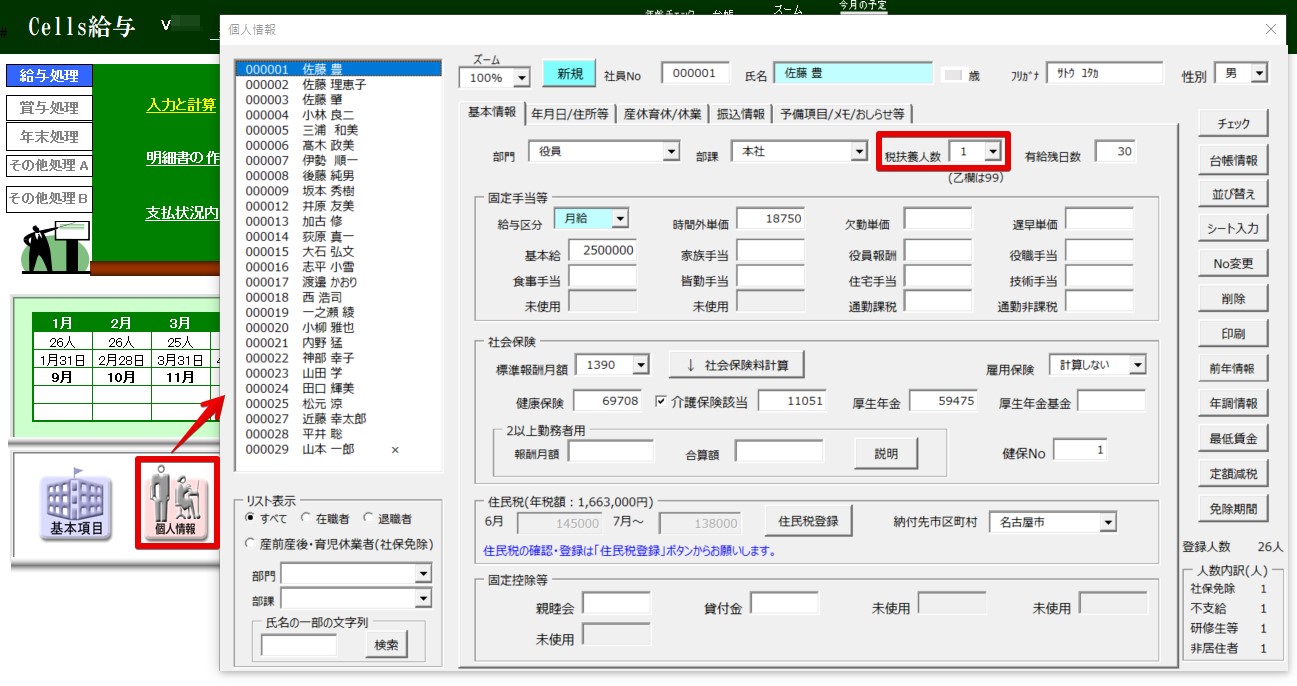The image size is (1297, 686).
Task: Click the 氏名の一部の文字列 search field
Action: point(299,645)
